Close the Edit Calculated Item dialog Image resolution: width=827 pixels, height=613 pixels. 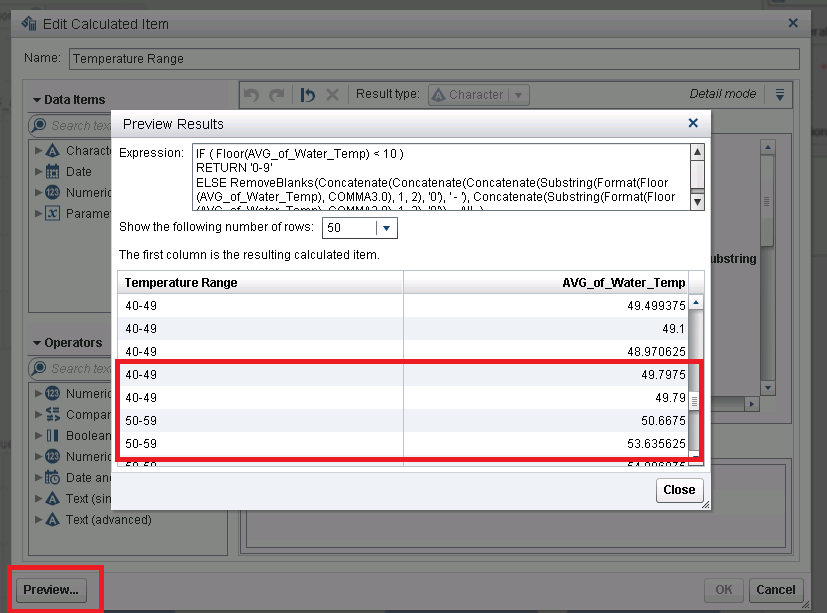point(793,23)
